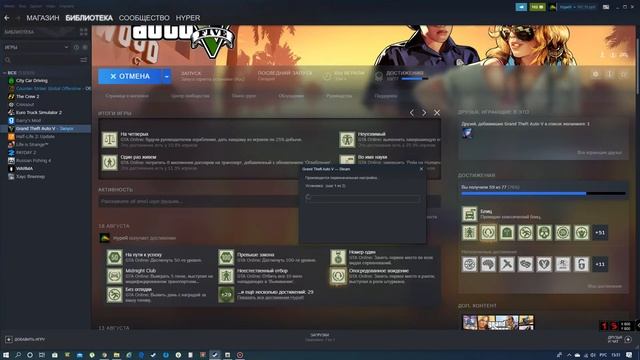Click the blue ОТМЕНА button
Screen dimensions: 640x360
[x=130, y=76]
